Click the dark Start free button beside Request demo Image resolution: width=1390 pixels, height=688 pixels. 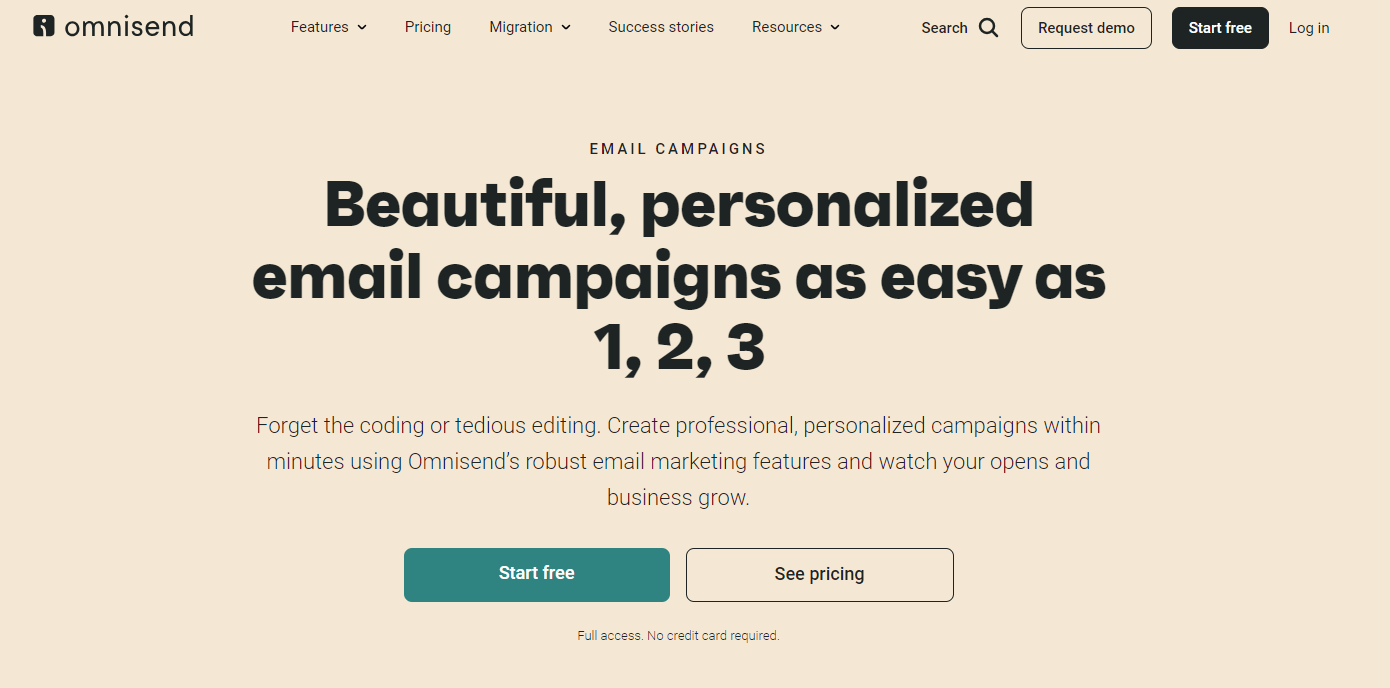pos(1220,28)
